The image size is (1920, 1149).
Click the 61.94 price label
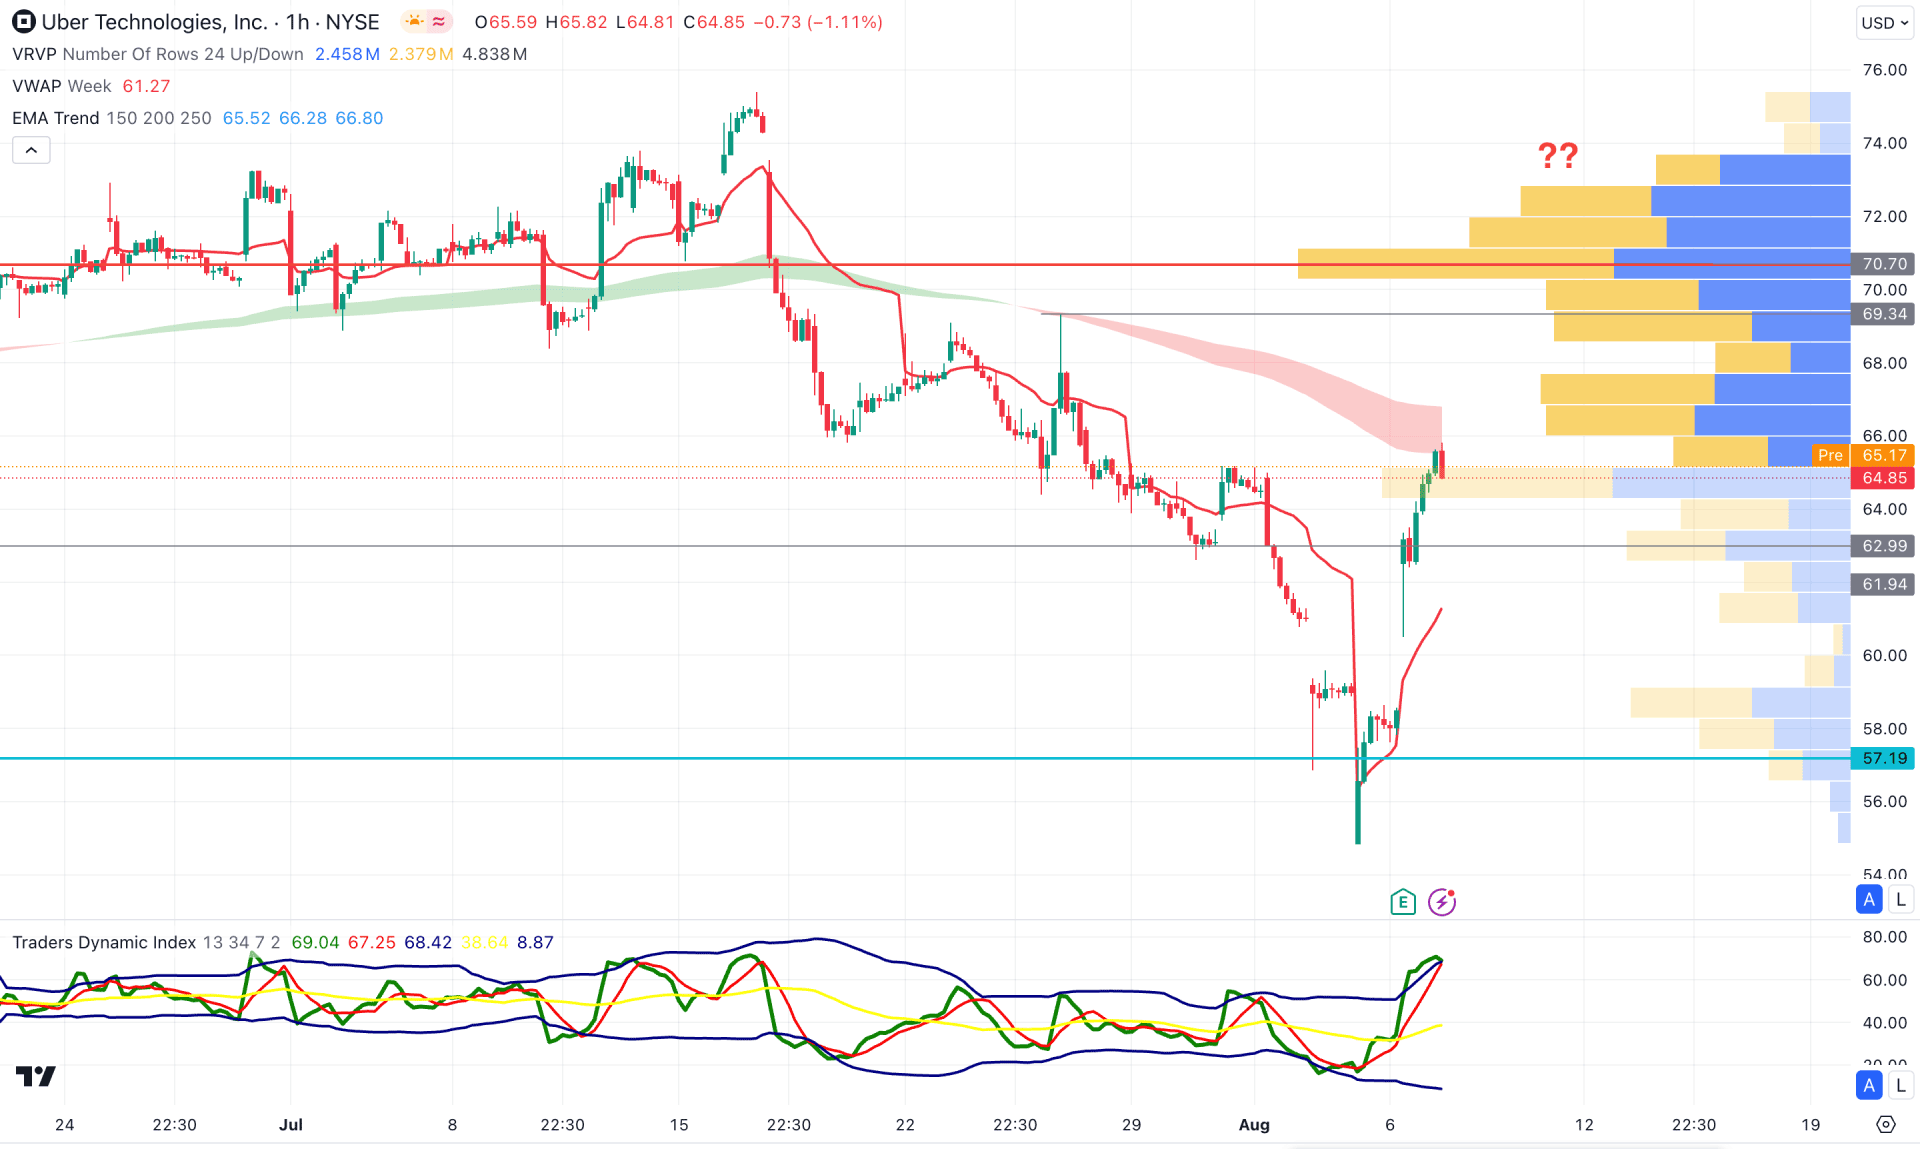(1884, 584)
